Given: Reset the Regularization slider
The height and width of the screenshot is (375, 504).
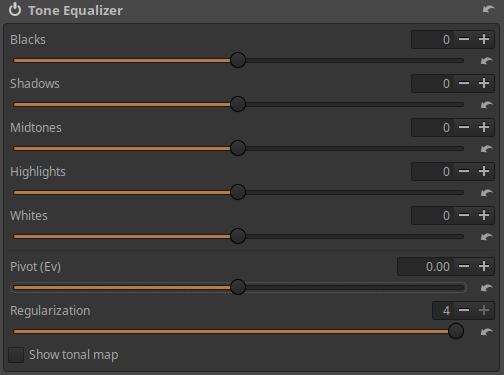Looking at the screenshot, I should coord(487,332).
